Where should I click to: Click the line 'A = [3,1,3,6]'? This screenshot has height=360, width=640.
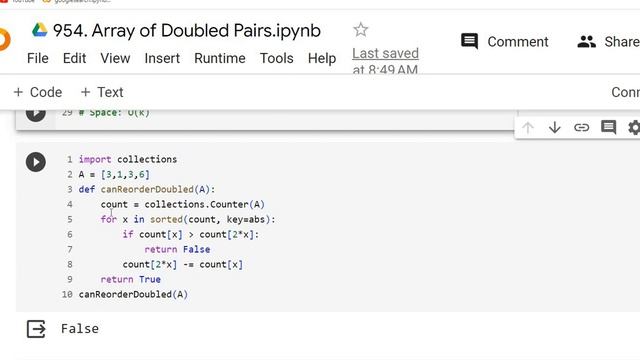click(x=114, y=174)
